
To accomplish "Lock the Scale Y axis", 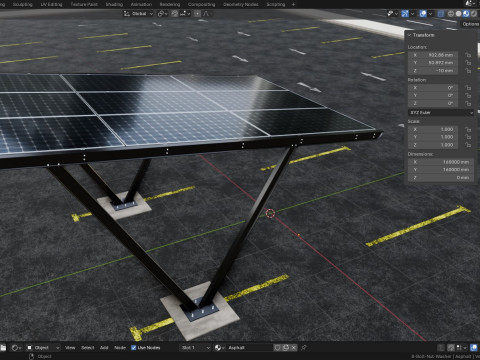I will [468, 137].
